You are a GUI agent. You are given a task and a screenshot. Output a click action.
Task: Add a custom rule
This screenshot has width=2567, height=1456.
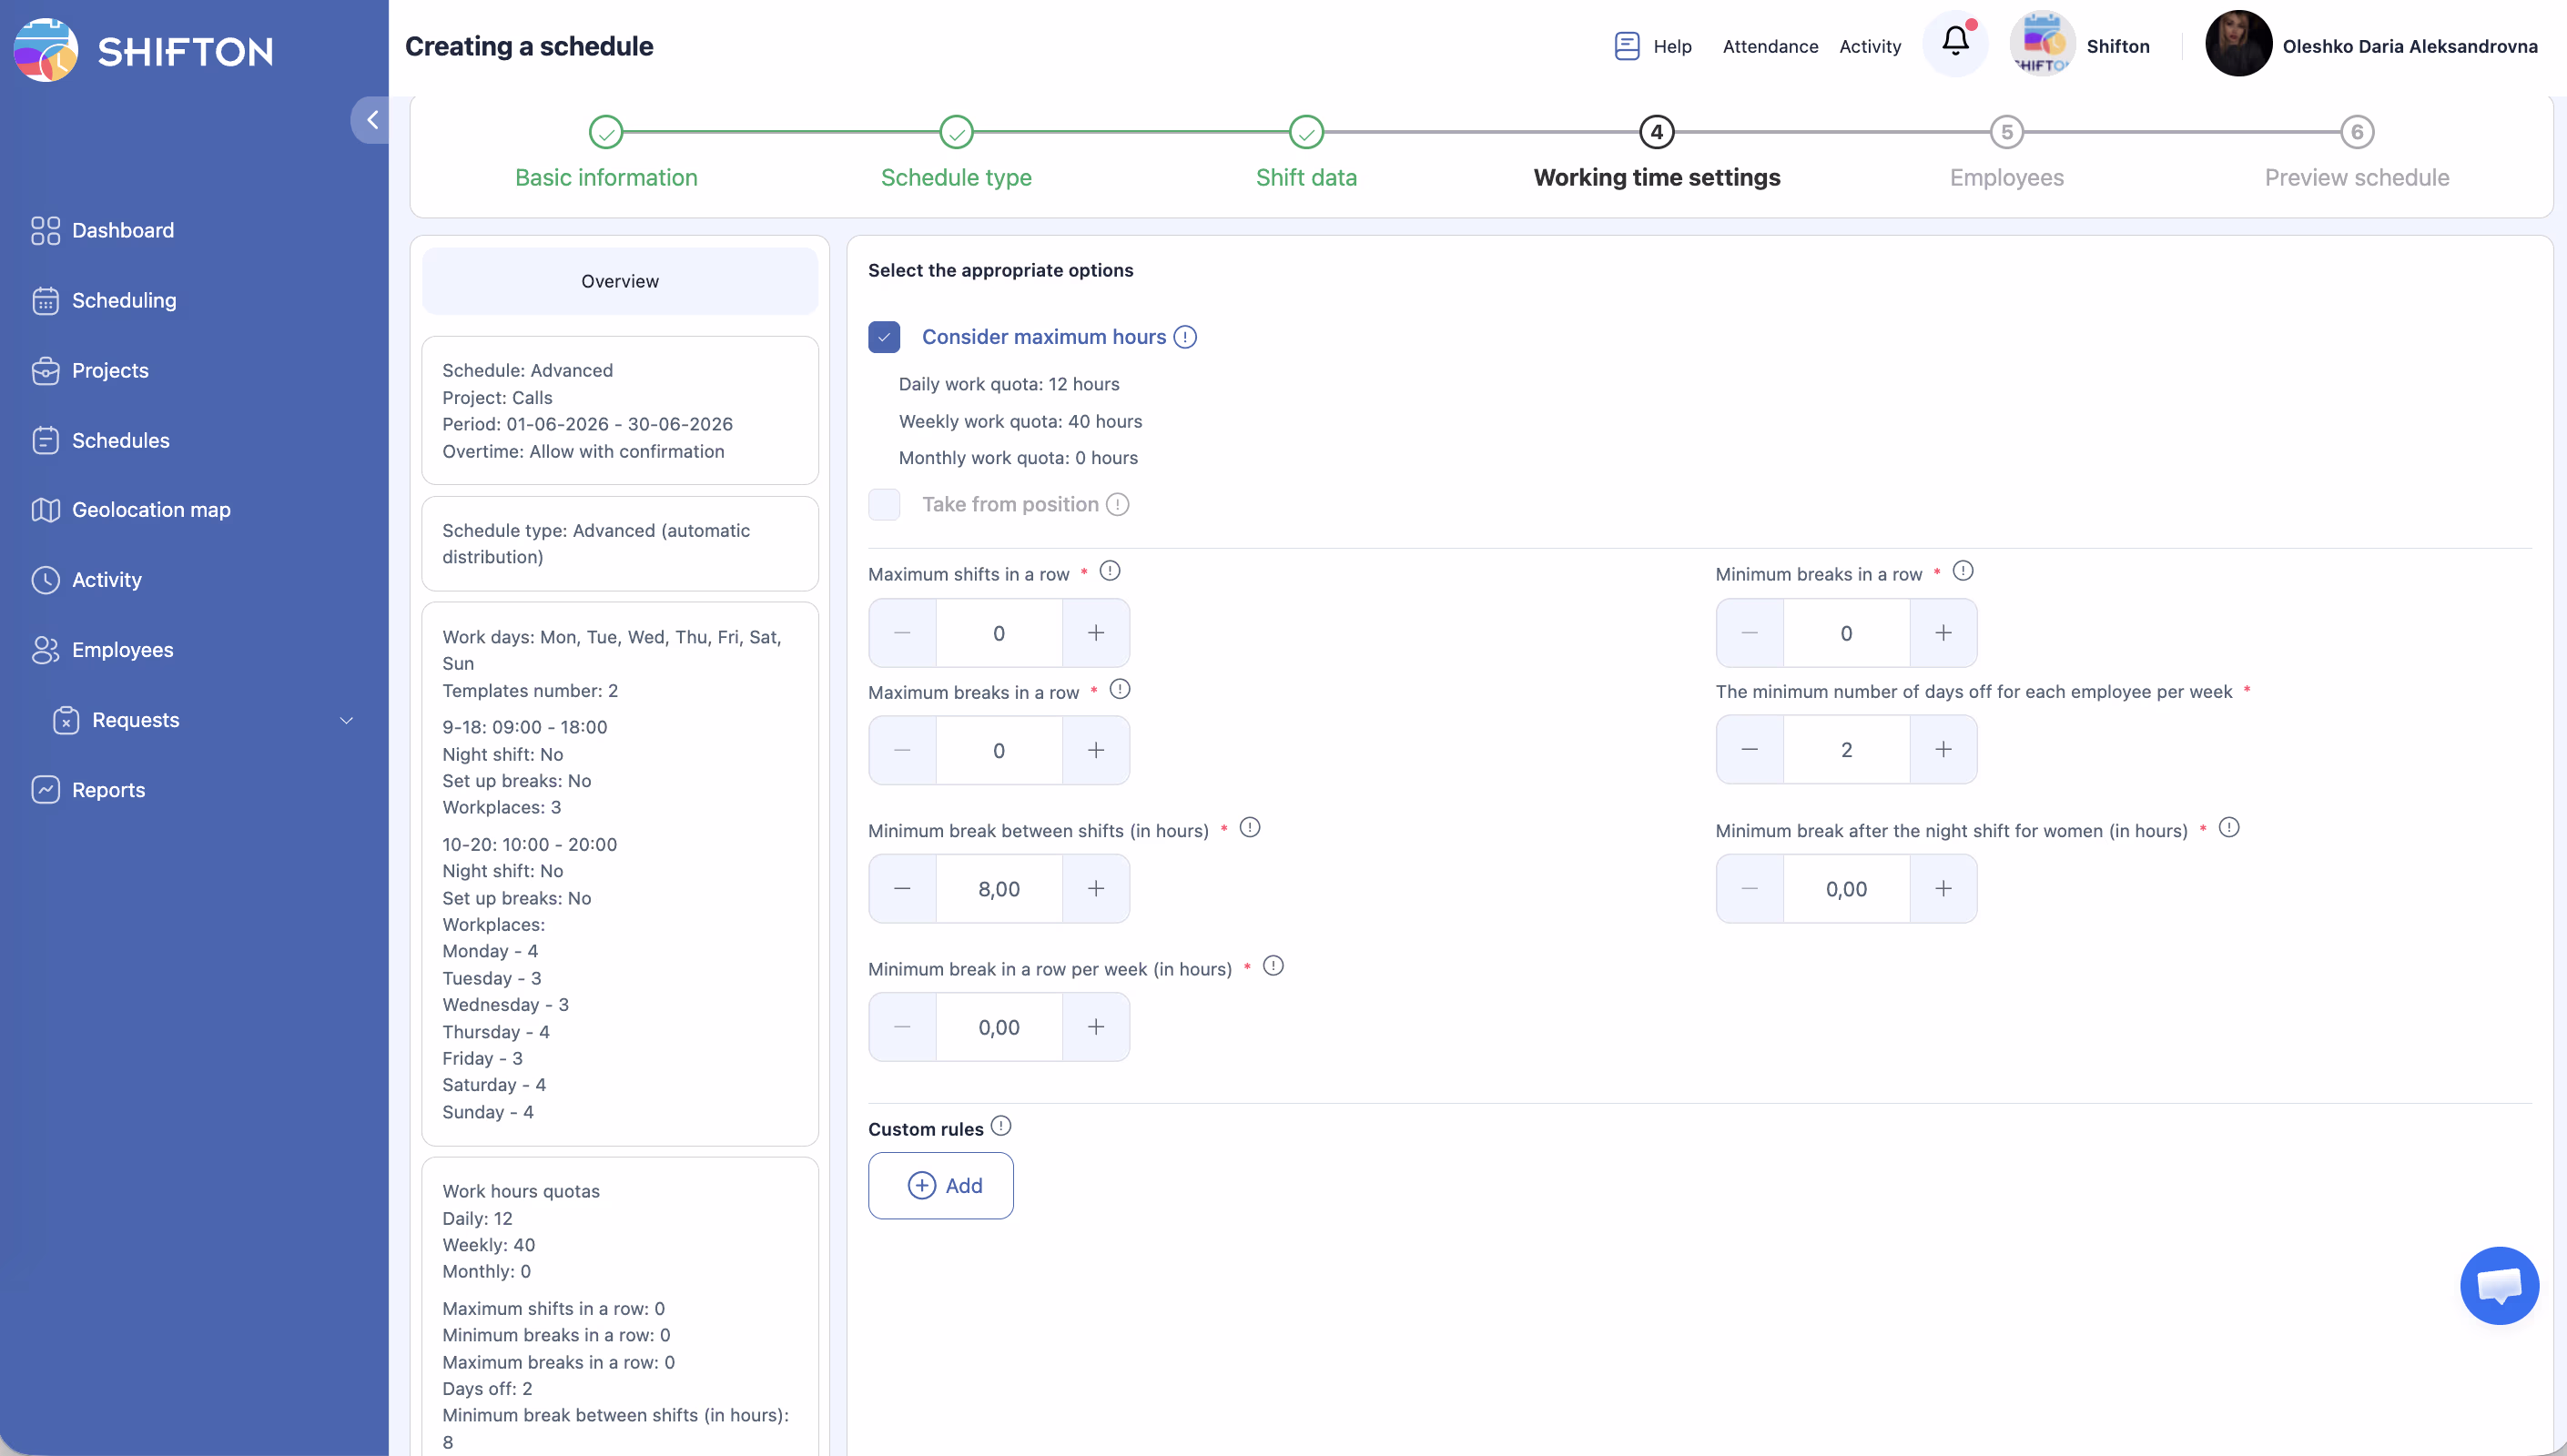[941, 1186]
